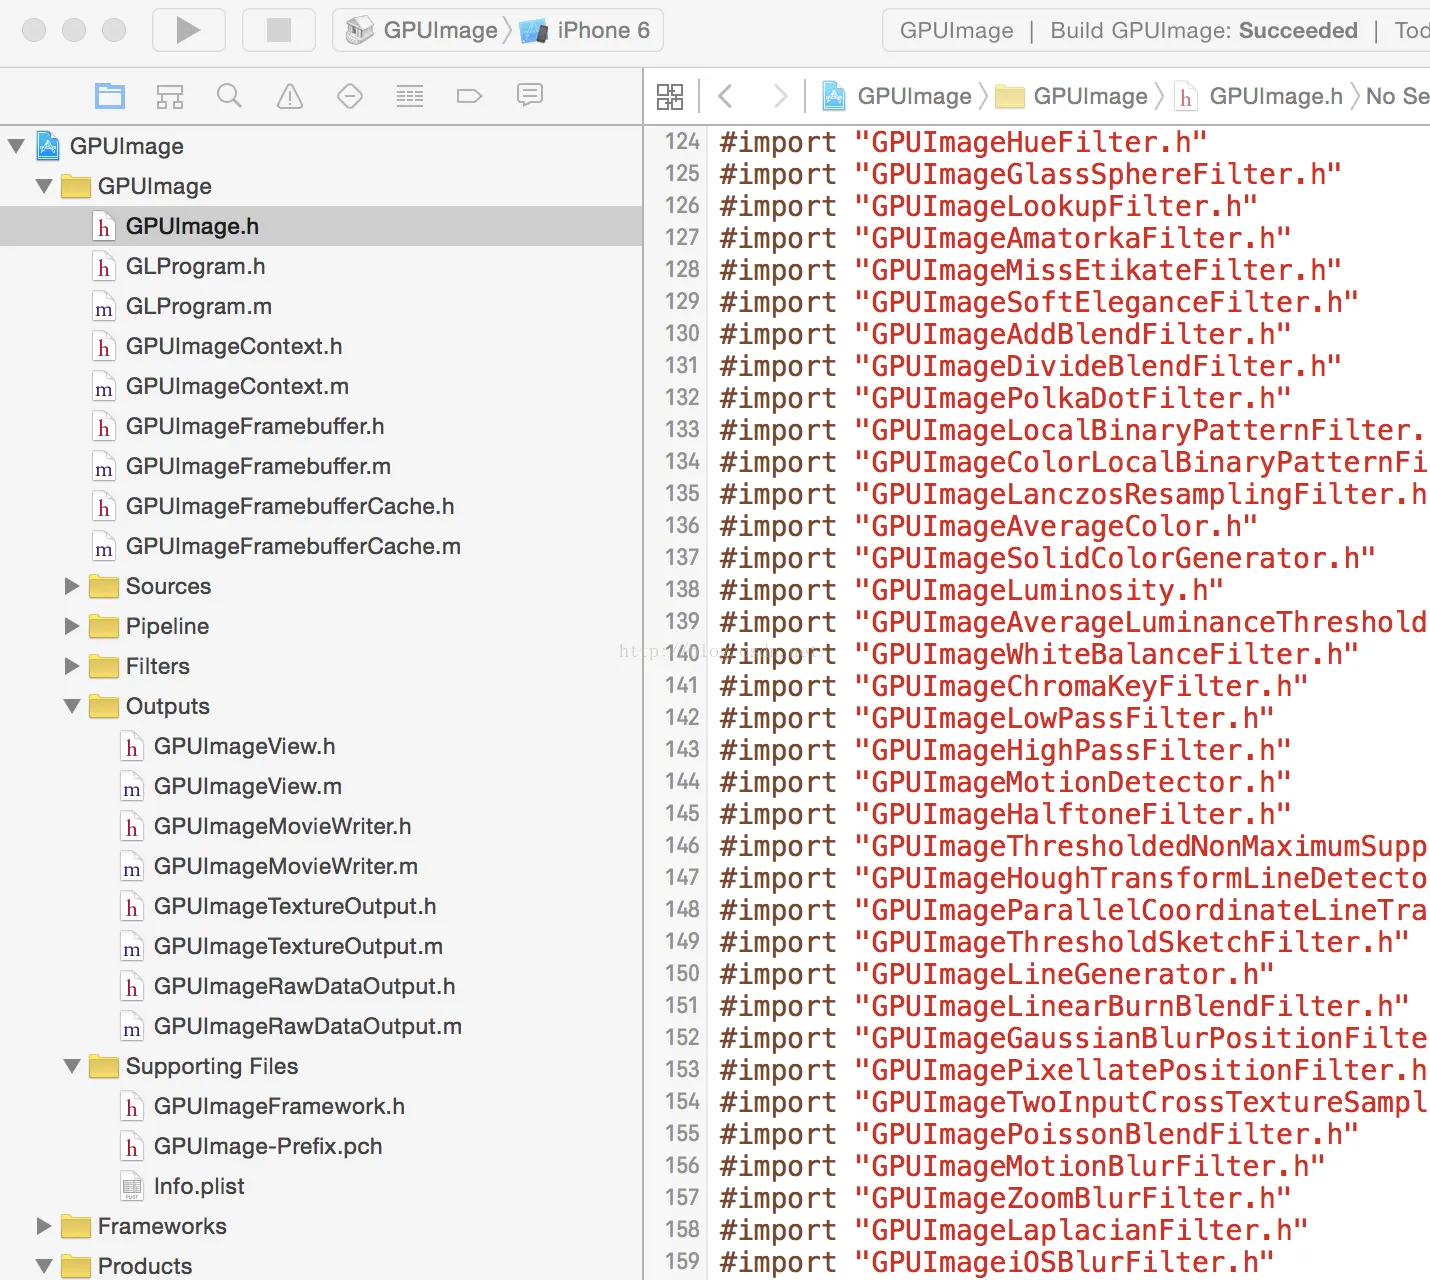
Task: Click the GPUImageLineGenerator.h import line
Action: click(x=996, y=974)
